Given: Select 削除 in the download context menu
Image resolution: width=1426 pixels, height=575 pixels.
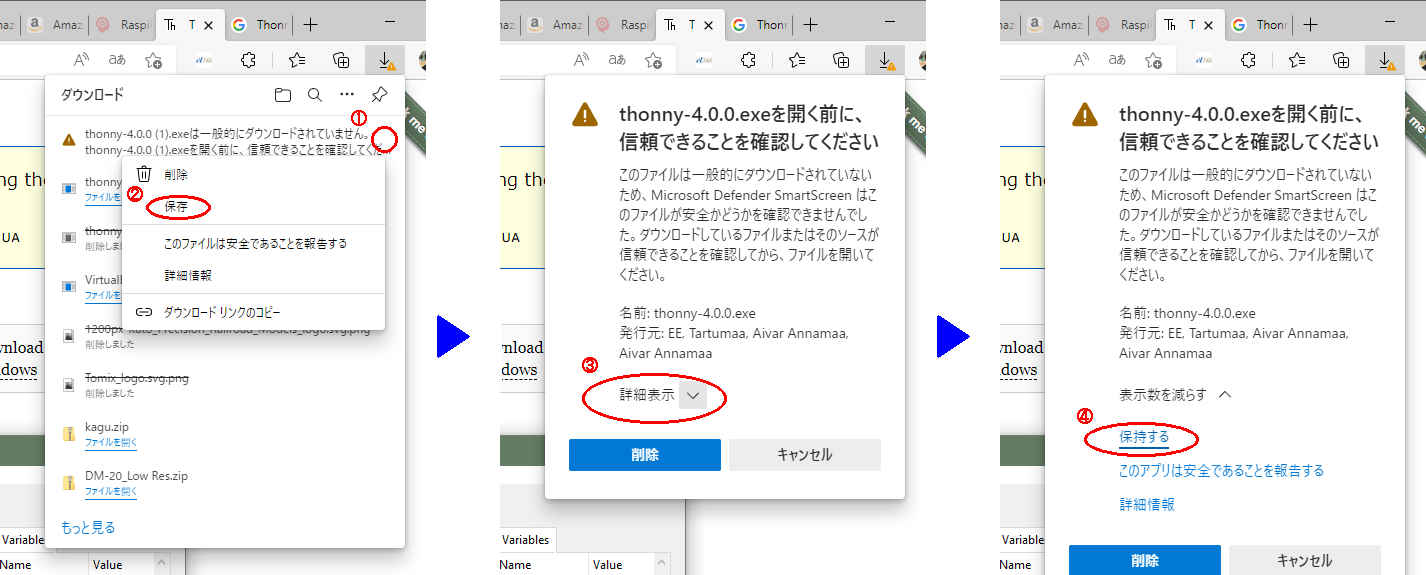Looking at the screenshot, I should 254,174.
